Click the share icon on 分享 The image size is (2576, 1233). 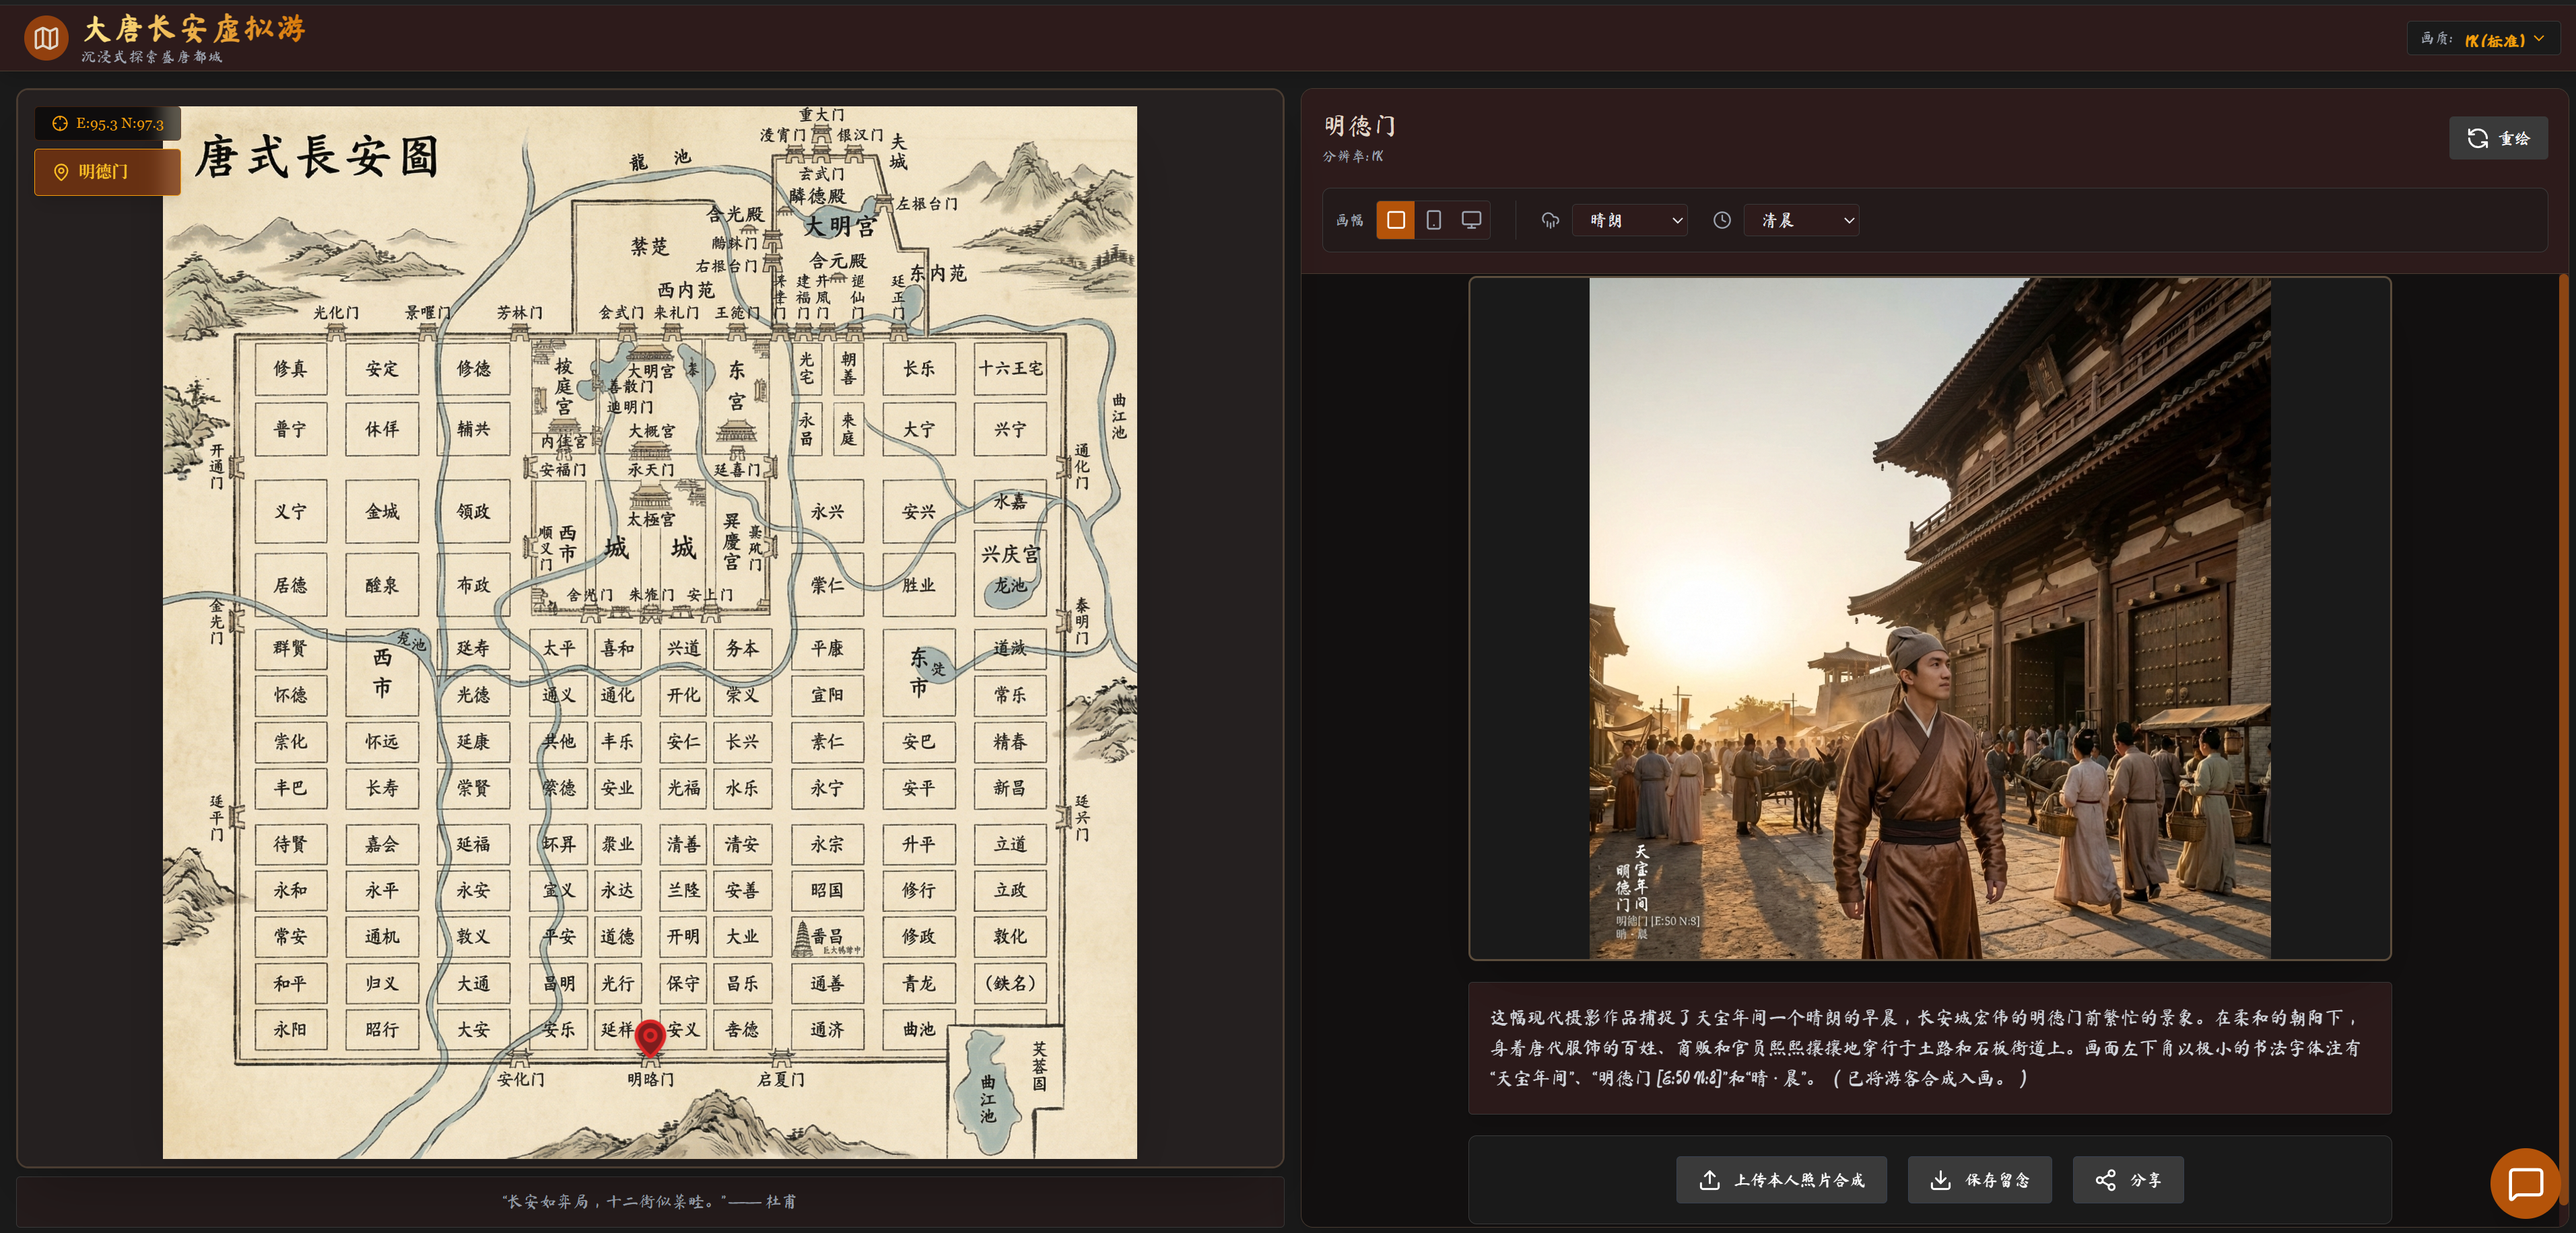(2105, 1180)
